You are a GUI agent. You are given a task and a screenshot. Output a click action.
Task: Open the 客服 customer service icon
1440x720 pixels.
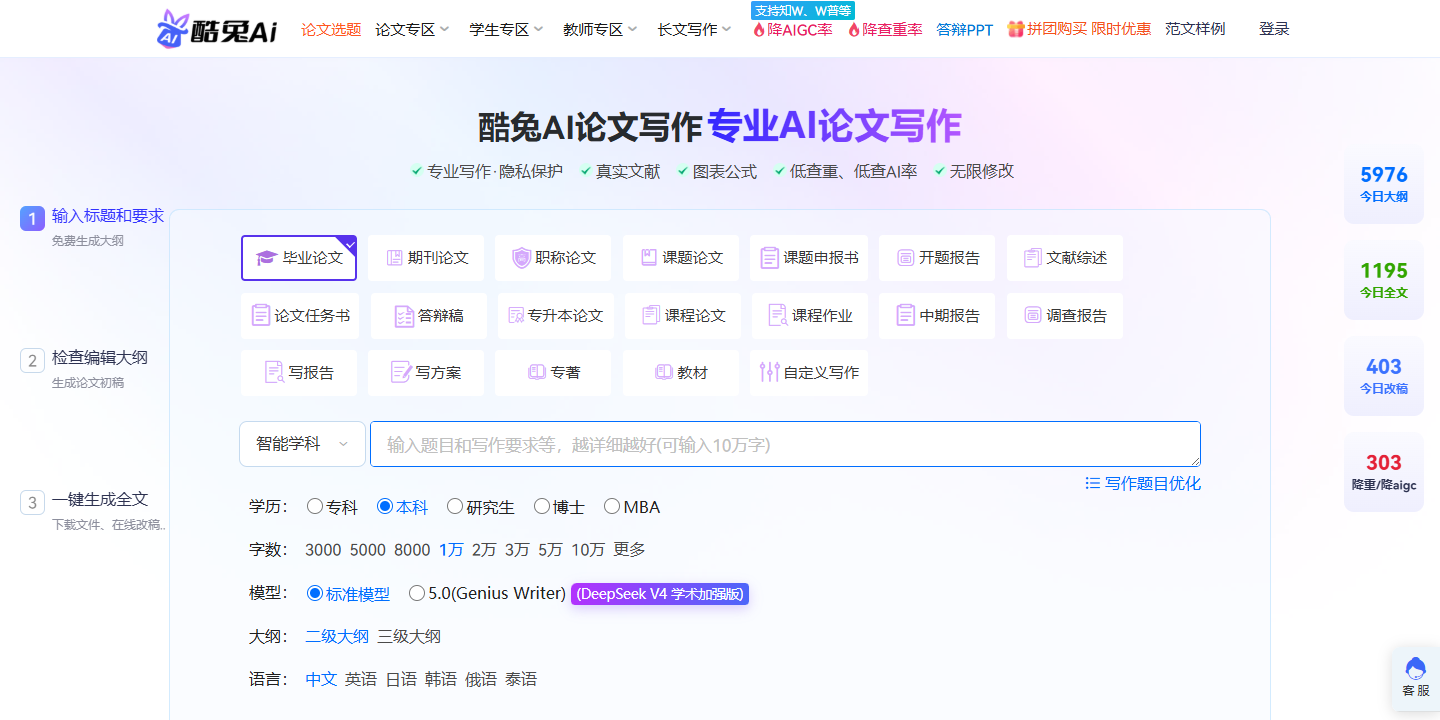click(1415, 668)
